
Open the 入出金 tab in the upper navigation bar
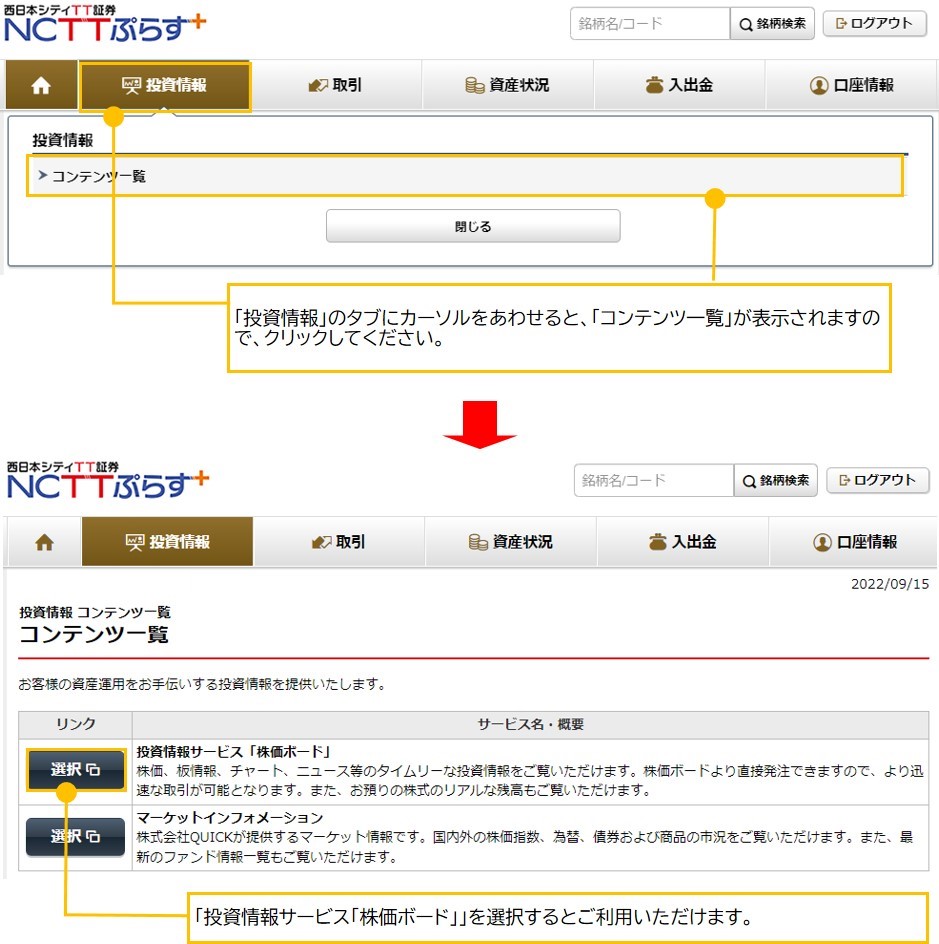pos(679,86)
